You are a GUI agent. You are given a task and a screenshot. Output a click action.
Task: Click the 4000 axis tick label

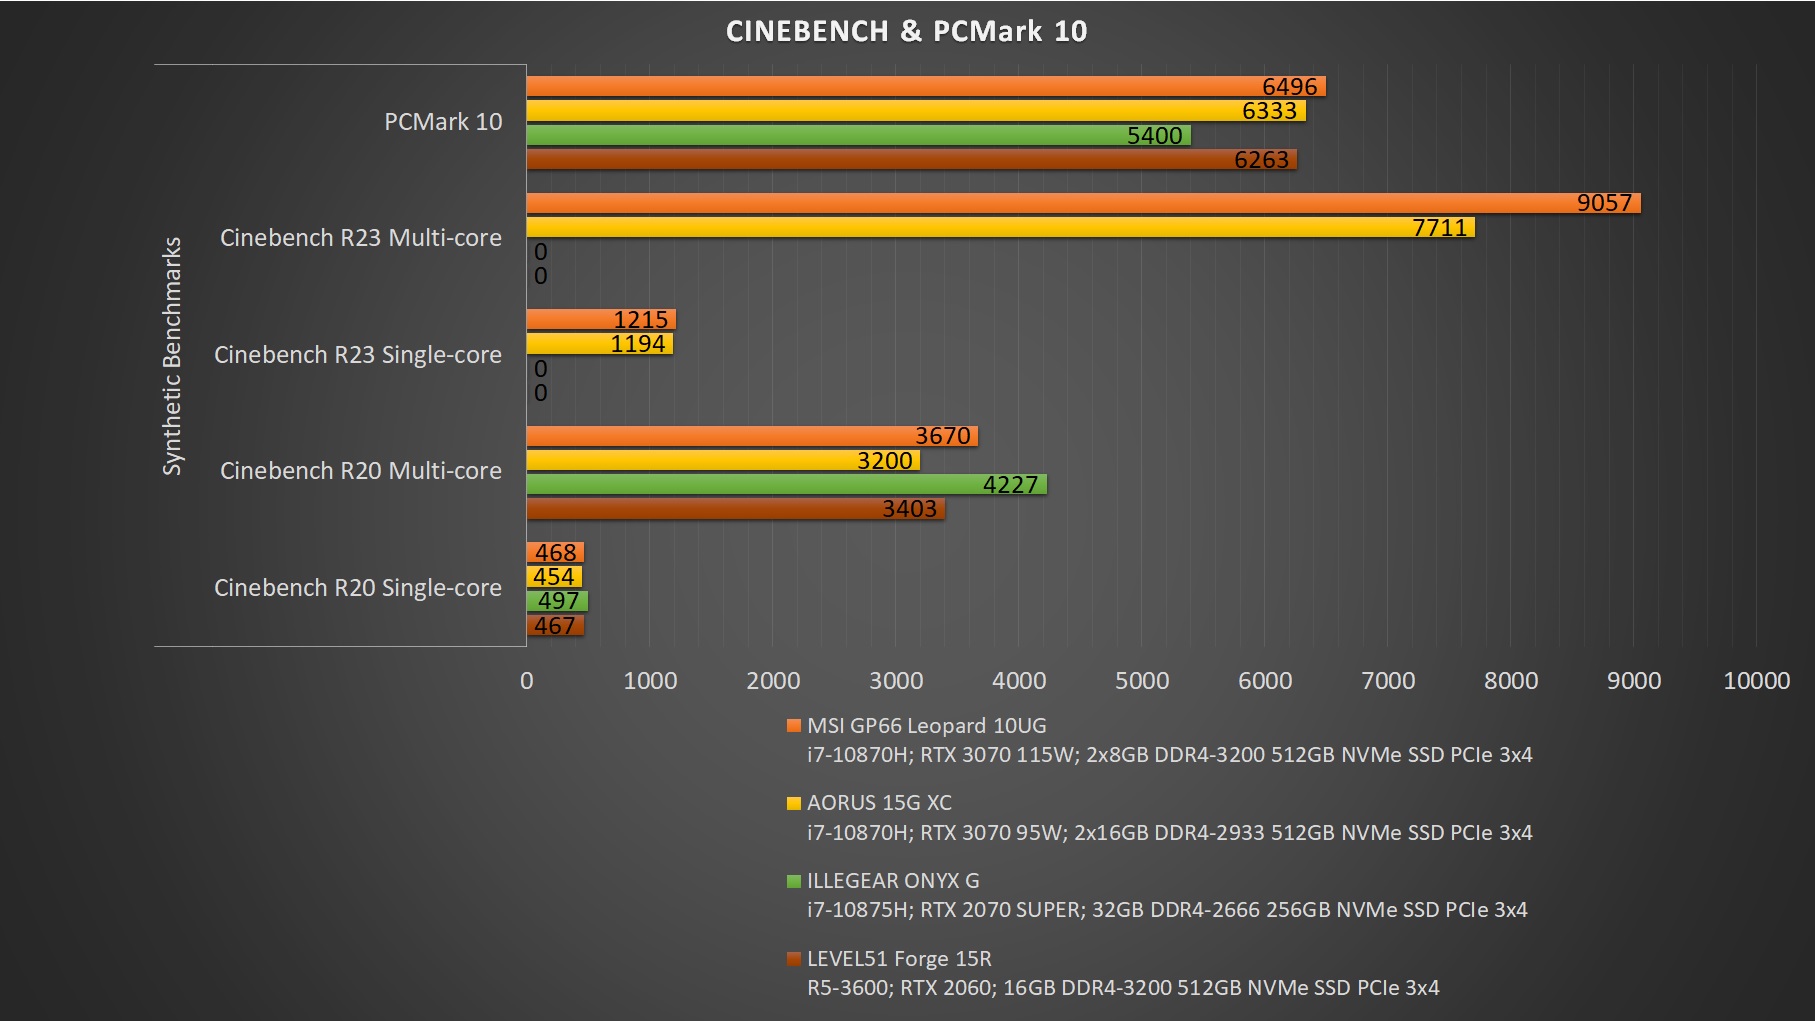point(1019,681)
